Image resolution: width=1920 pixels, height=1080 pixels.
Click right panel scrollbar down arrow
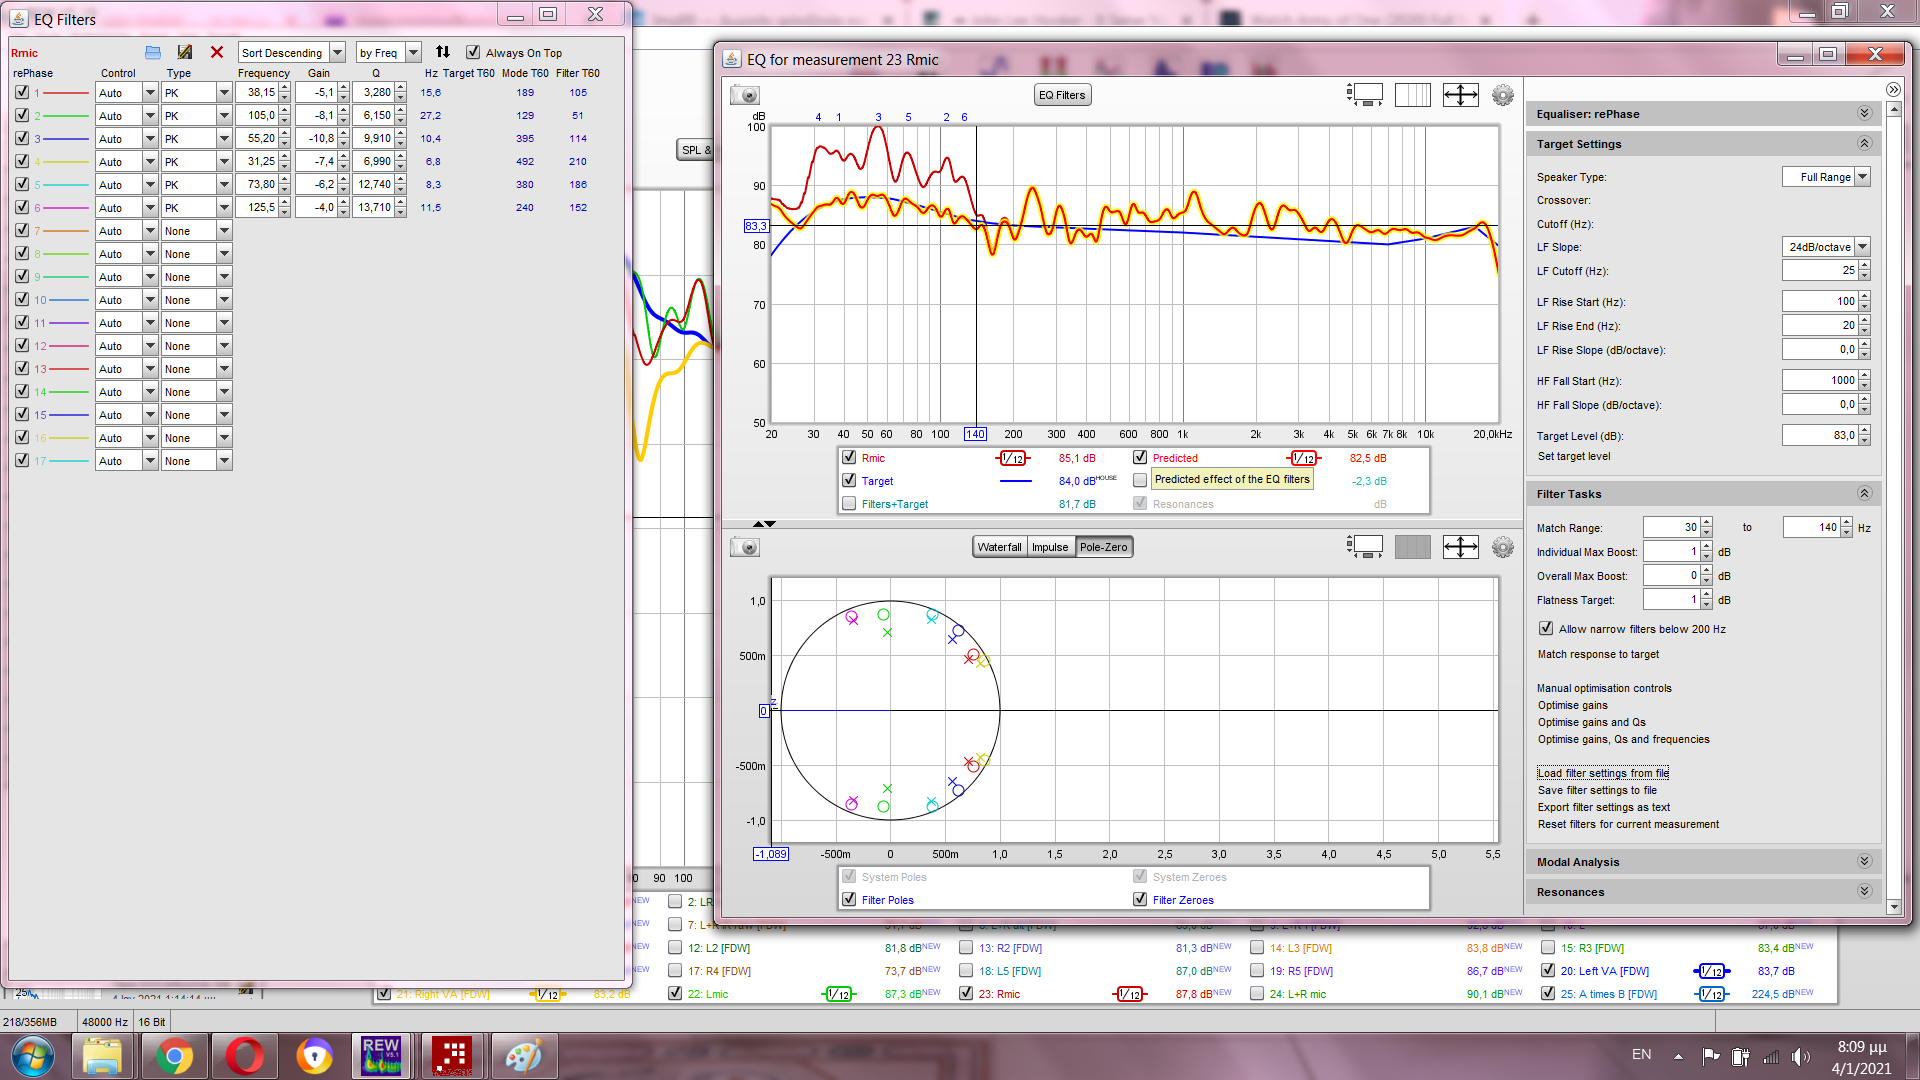coord(1893,907)
